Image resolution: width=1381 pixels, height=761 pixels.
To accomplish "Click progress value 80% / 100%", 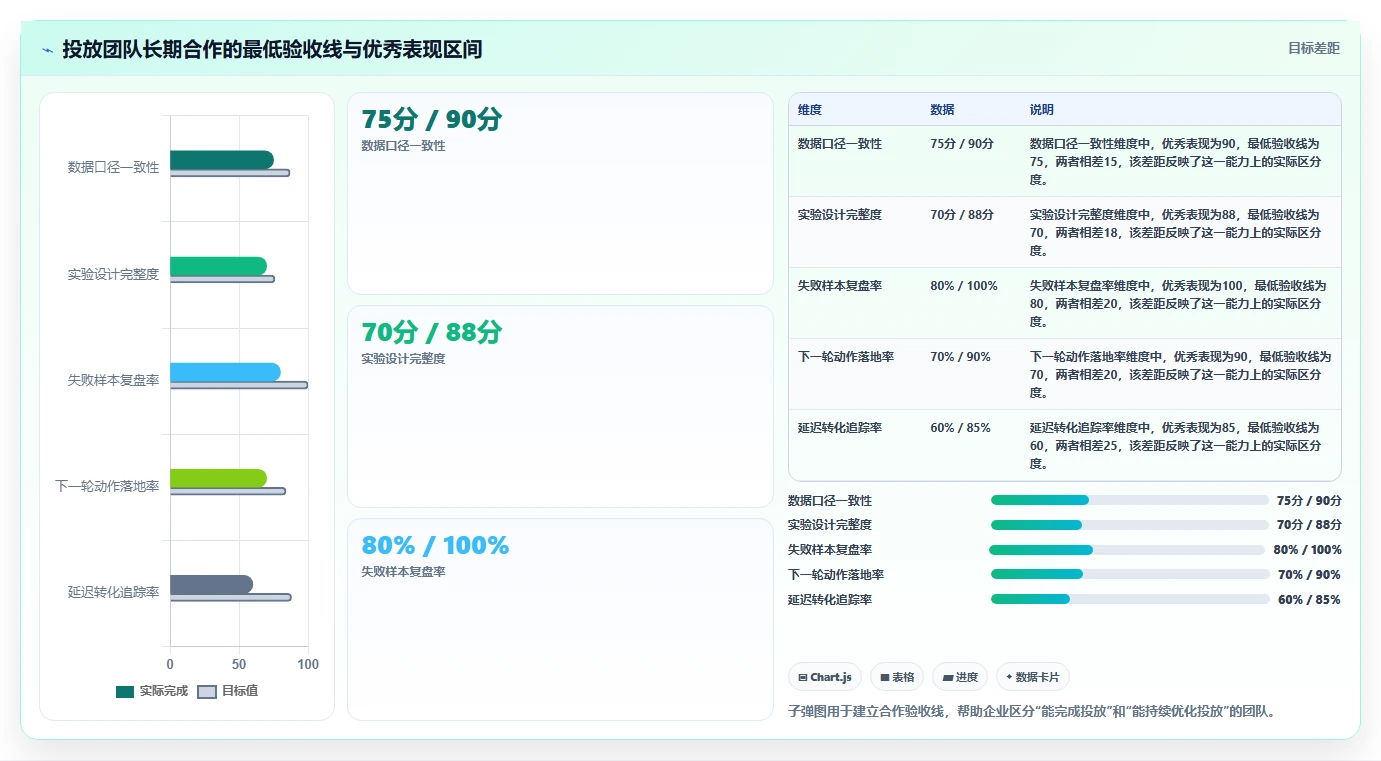I will point(1308,550).
